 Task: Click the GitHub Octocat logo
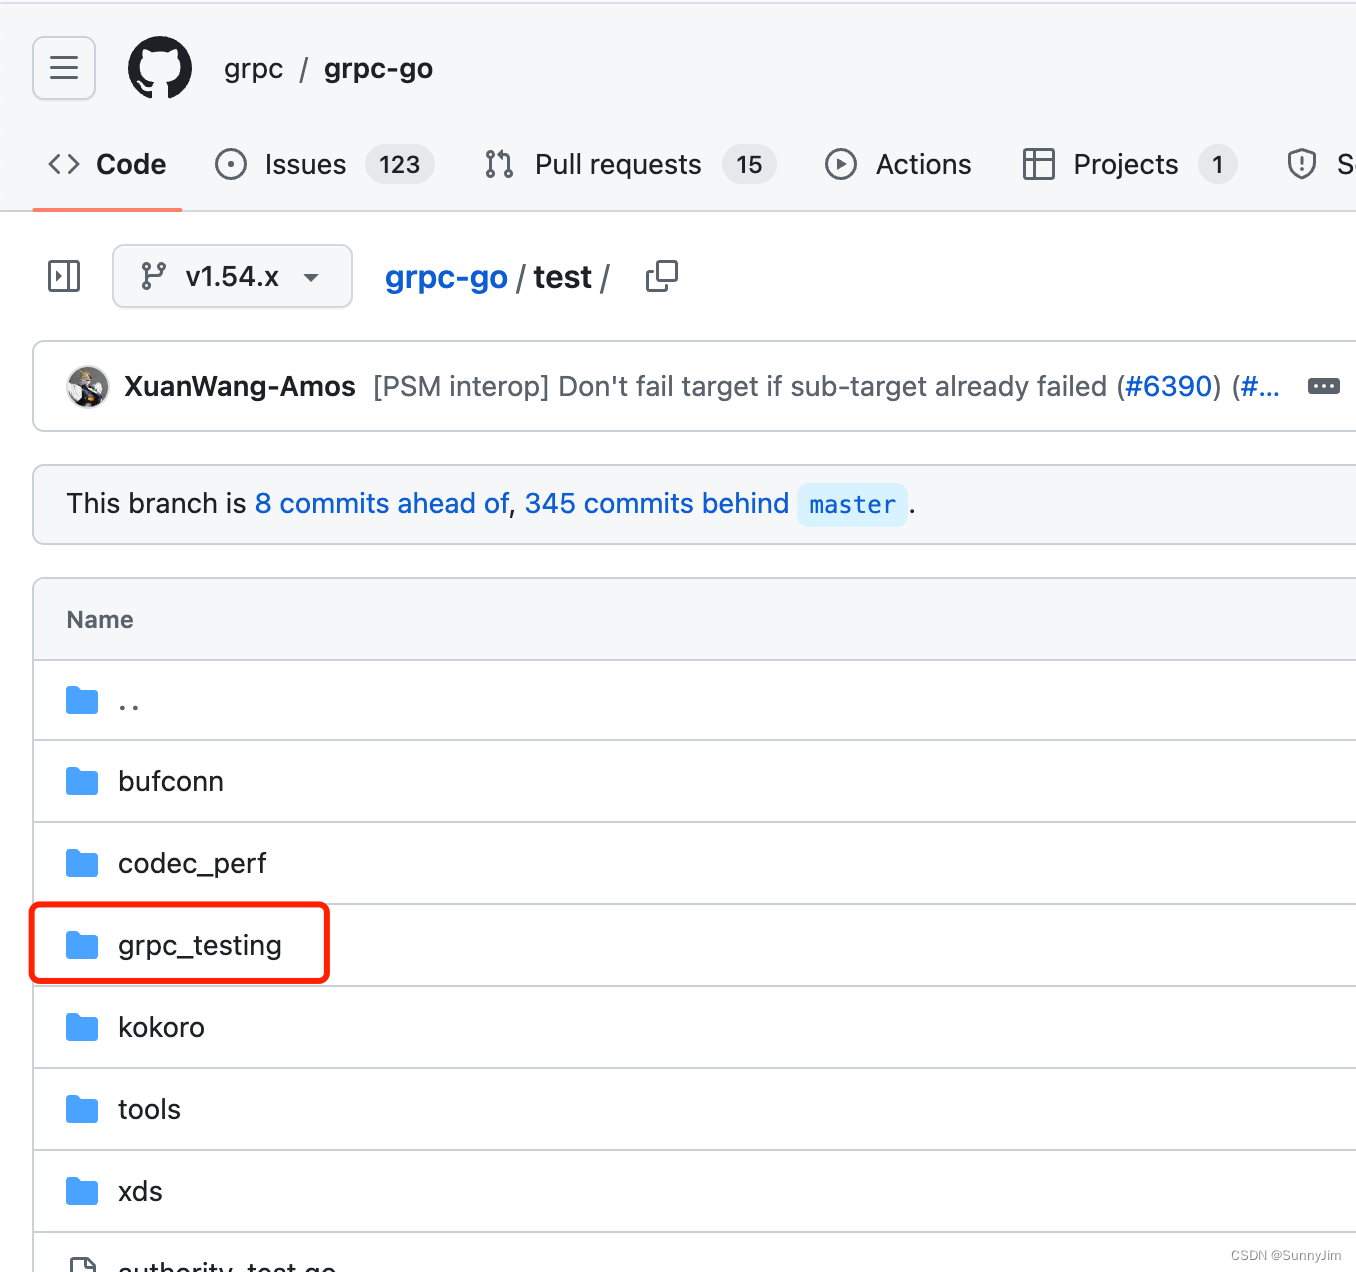tap(160, 68)
